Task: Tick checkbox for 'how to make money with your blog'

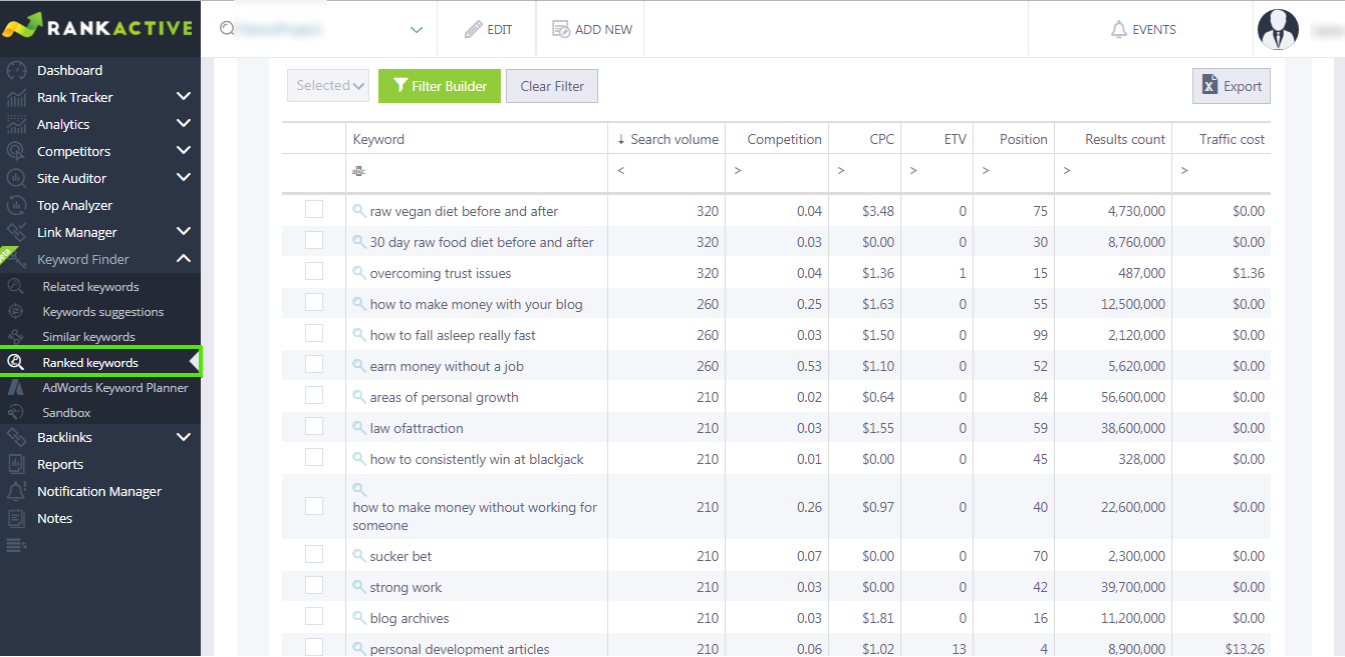Action: point(314,302)
